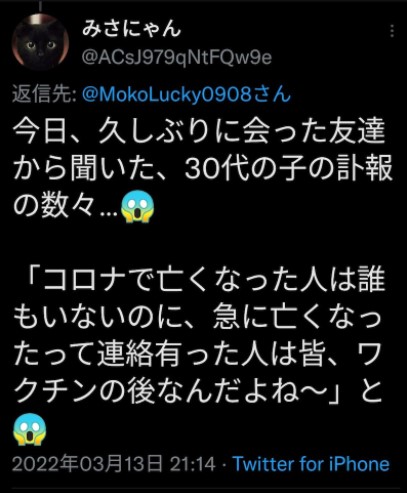Click the screaming emoji below the quote

(x=30, y=429)
